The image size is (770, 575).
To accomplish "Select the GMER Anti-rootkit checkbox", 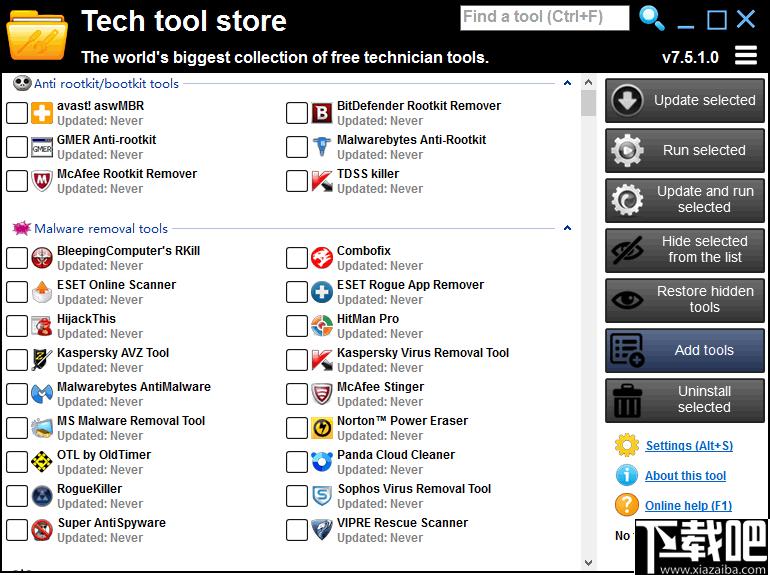I will click(17, 147).
